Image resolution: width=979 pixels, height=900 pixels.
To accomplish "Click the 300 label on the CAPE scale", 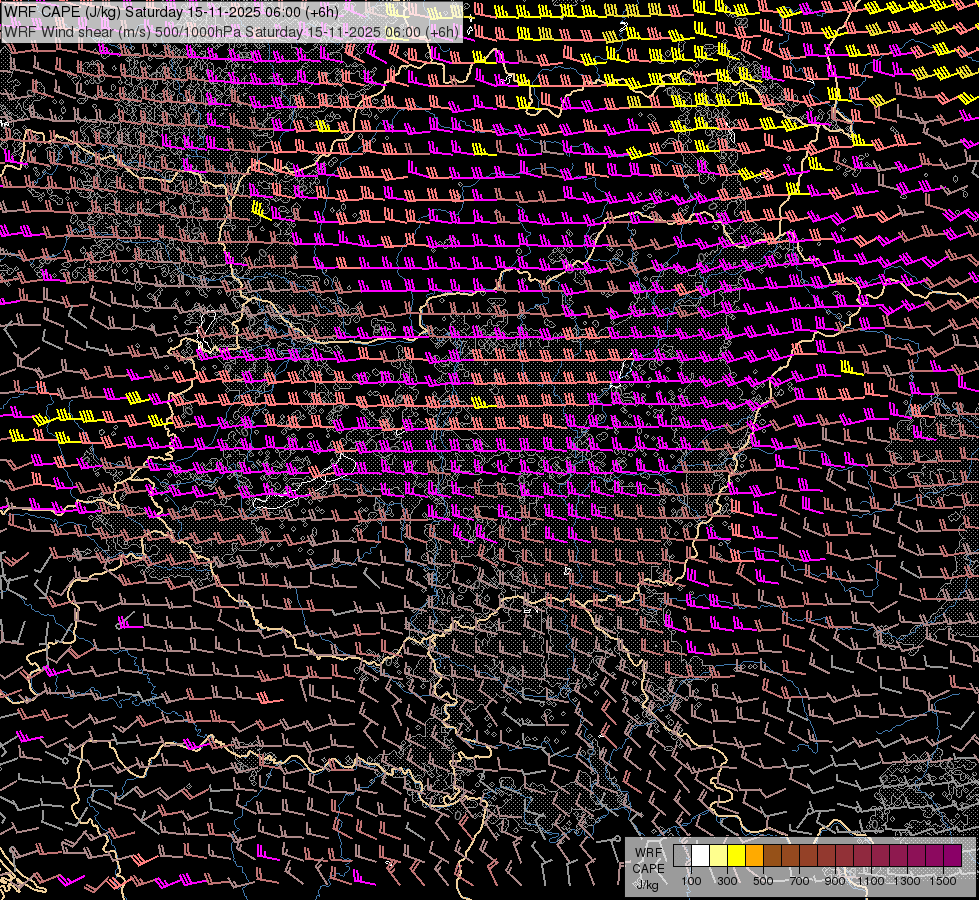I will coord(727,881).
